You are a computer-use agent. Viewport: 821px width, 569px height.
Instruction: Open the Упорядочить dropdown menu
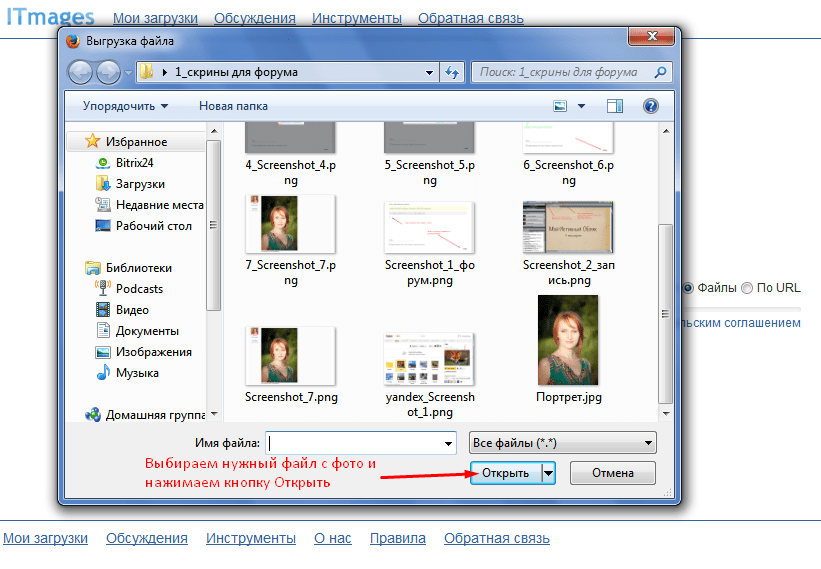coord(125,106)
